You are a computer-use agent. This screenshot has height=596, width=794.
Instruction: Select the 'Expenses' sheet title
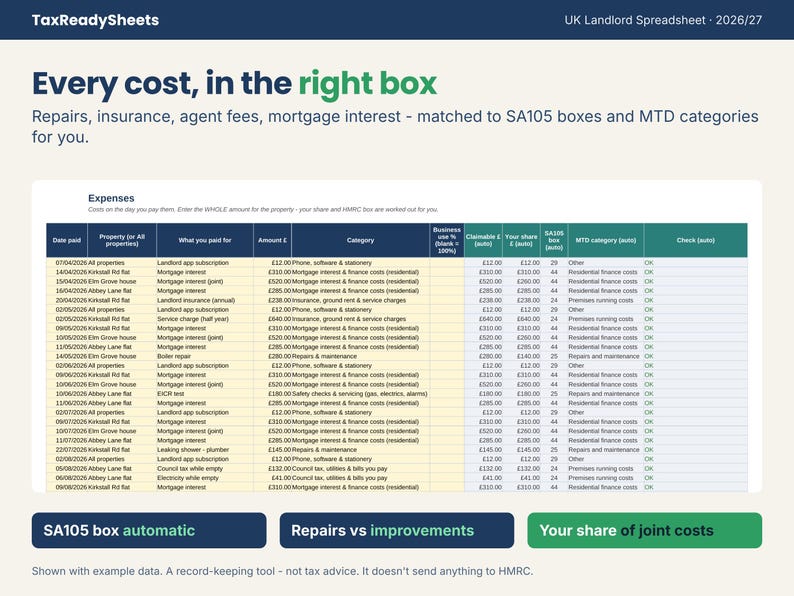tap(111, 198)
